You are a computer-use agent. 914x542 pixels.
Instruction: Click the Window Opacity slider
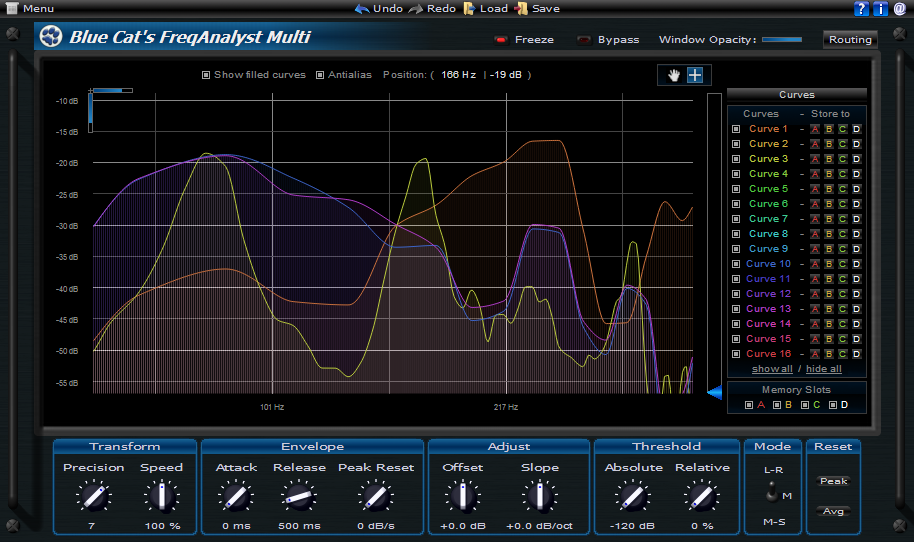781,40
